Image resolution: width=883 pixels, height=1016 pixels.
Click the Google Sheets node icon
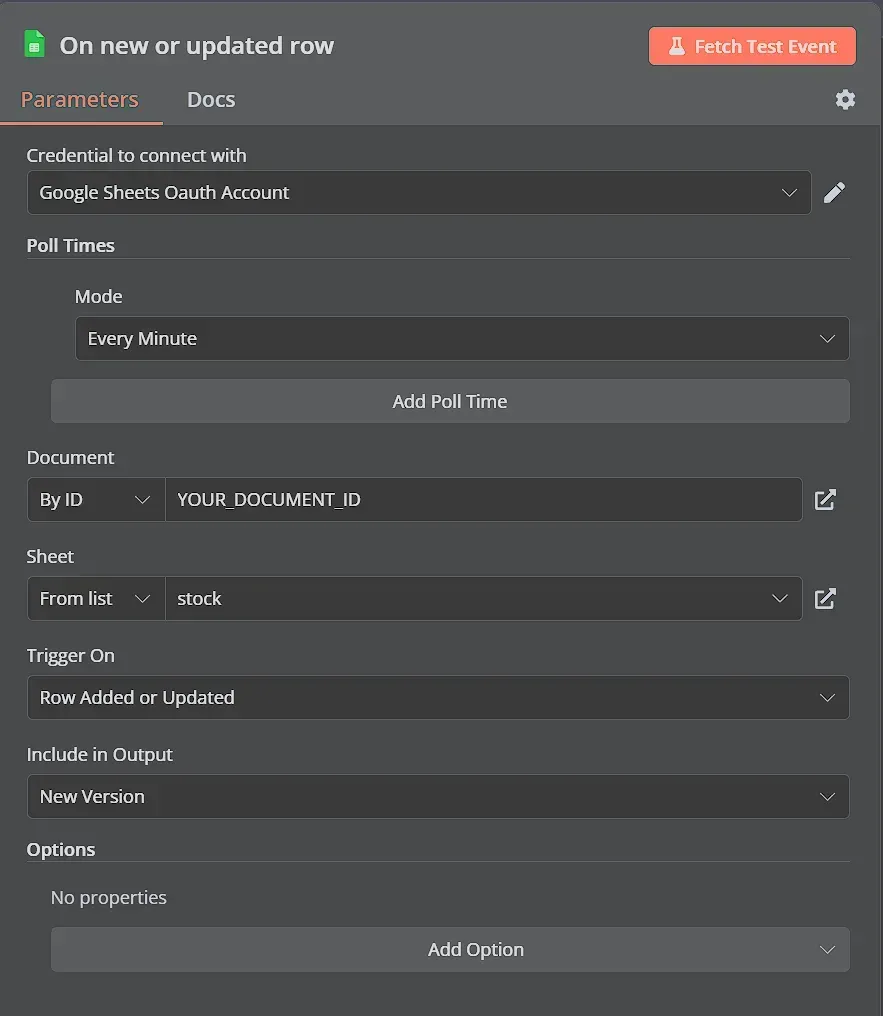[x=34, y=44]
